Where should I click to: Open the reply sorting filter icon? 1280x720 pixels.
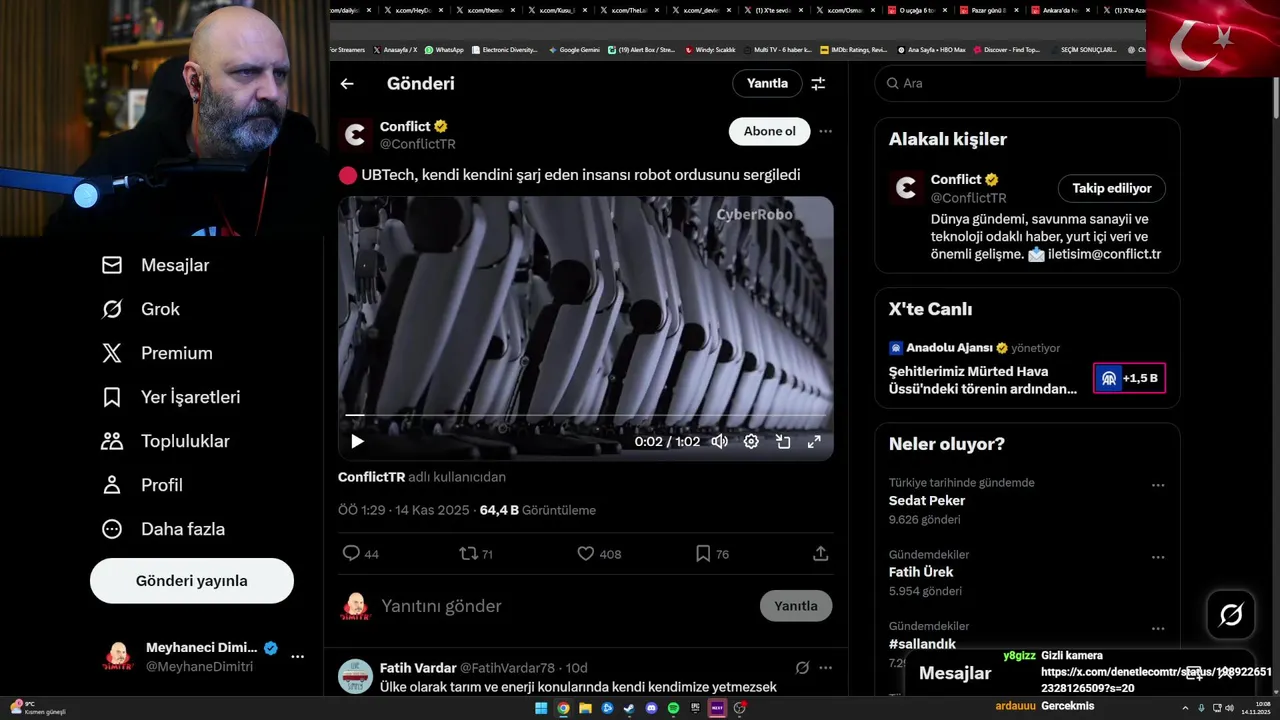[x=818, y=84]
